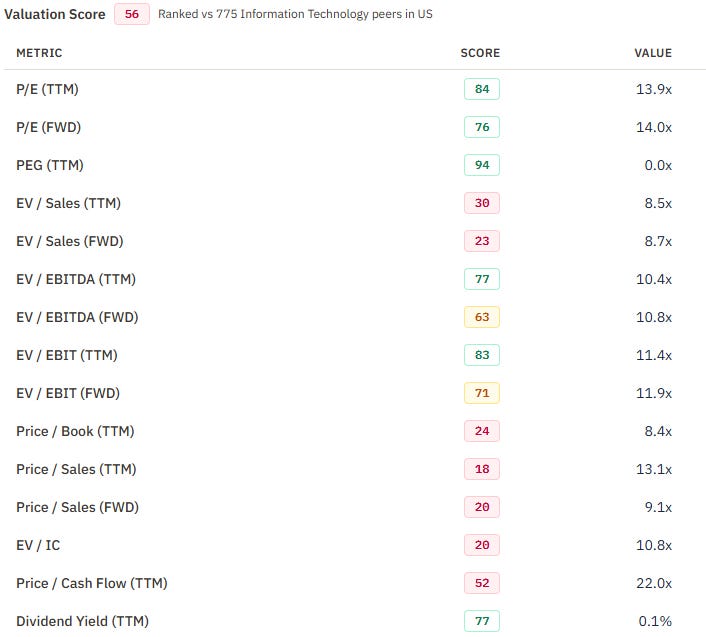Click value 13.9x for P/E (TTM)
706x637 pixels.
pyautogui.click(x=654, y=89)
